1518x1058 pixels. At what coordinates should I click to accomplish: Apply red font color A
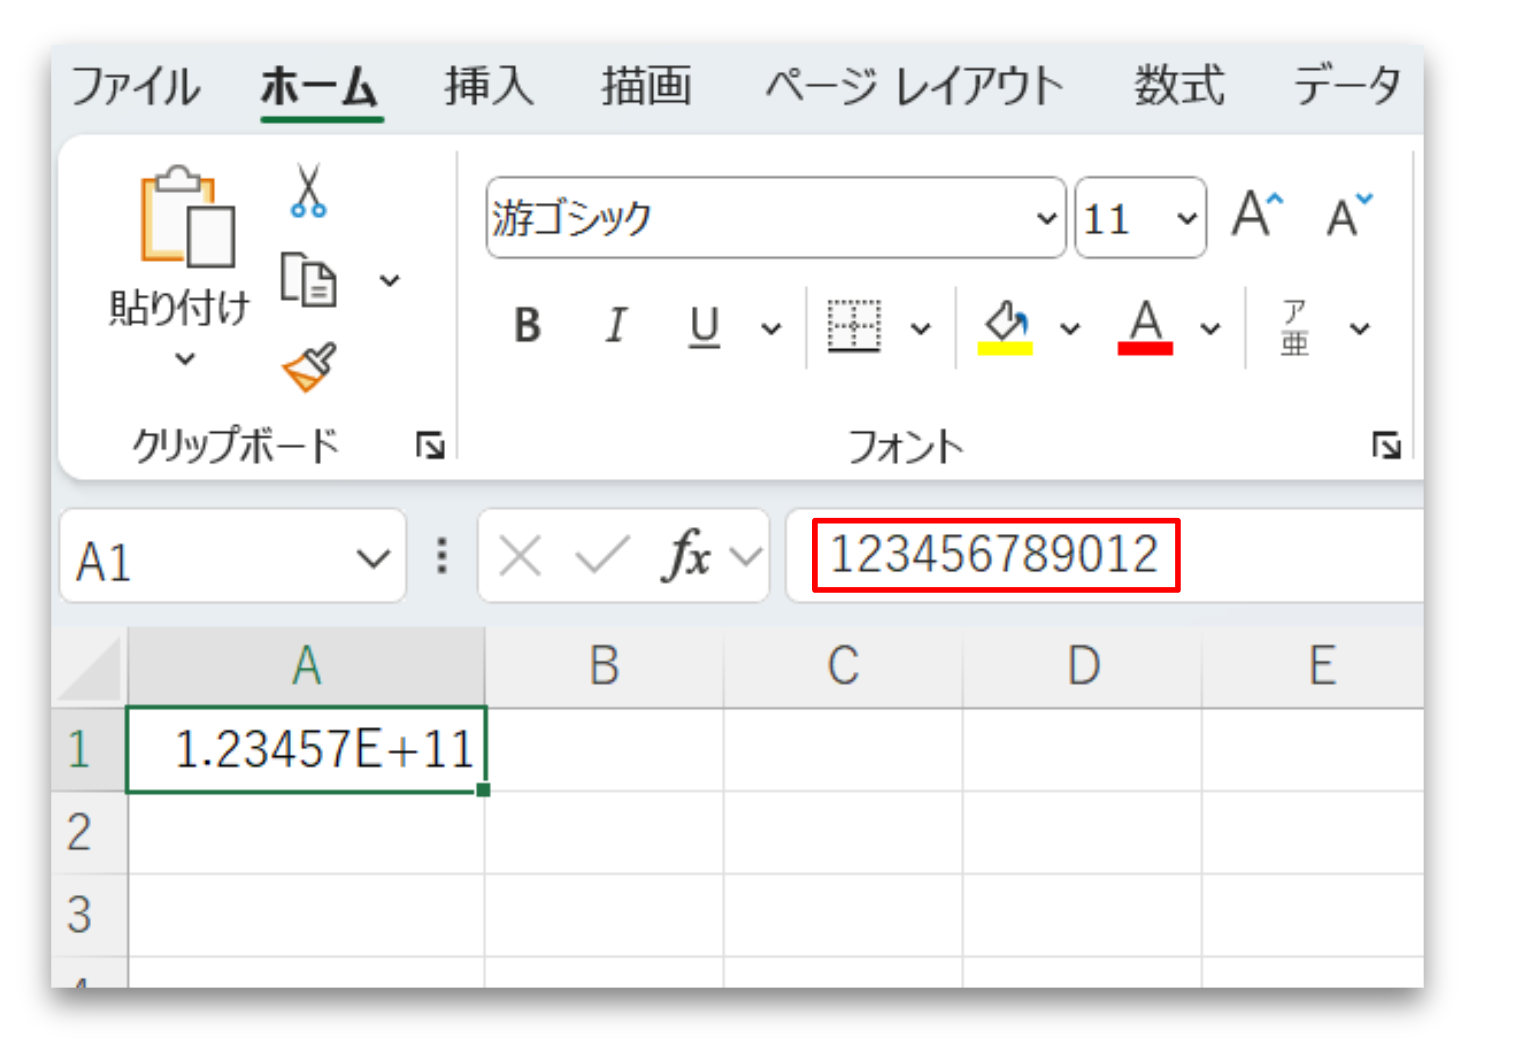pos(1145,327)
